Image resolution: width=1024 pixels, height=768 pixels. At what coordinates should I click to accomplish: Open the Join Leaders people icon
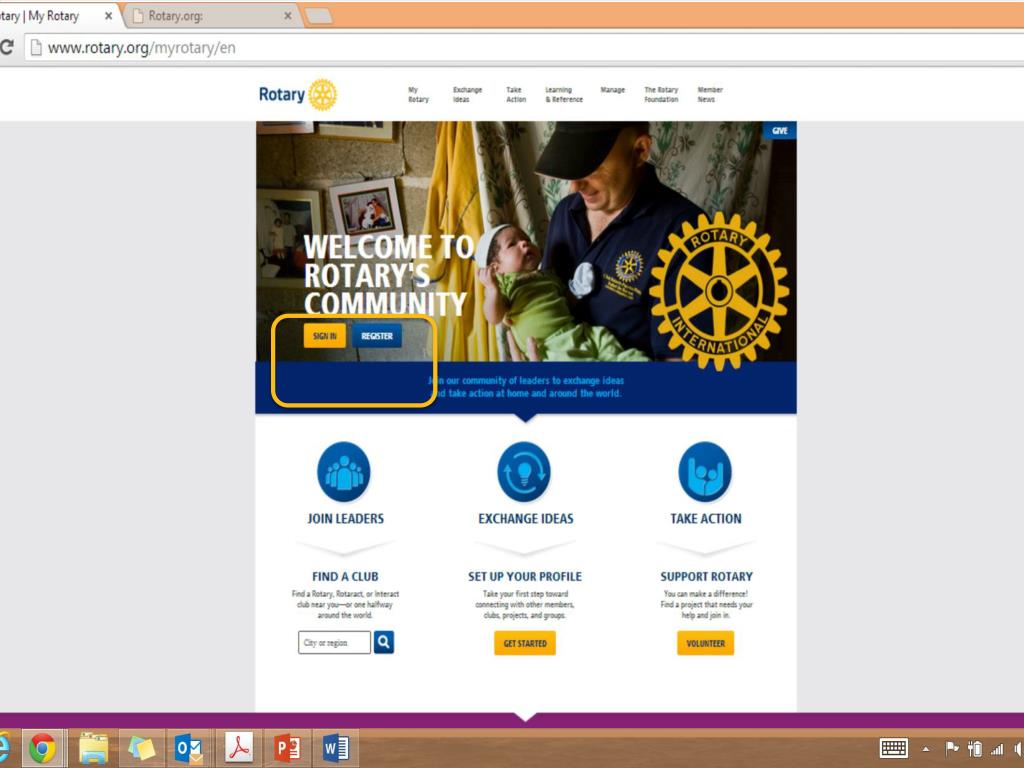click(x=344, y=472)
